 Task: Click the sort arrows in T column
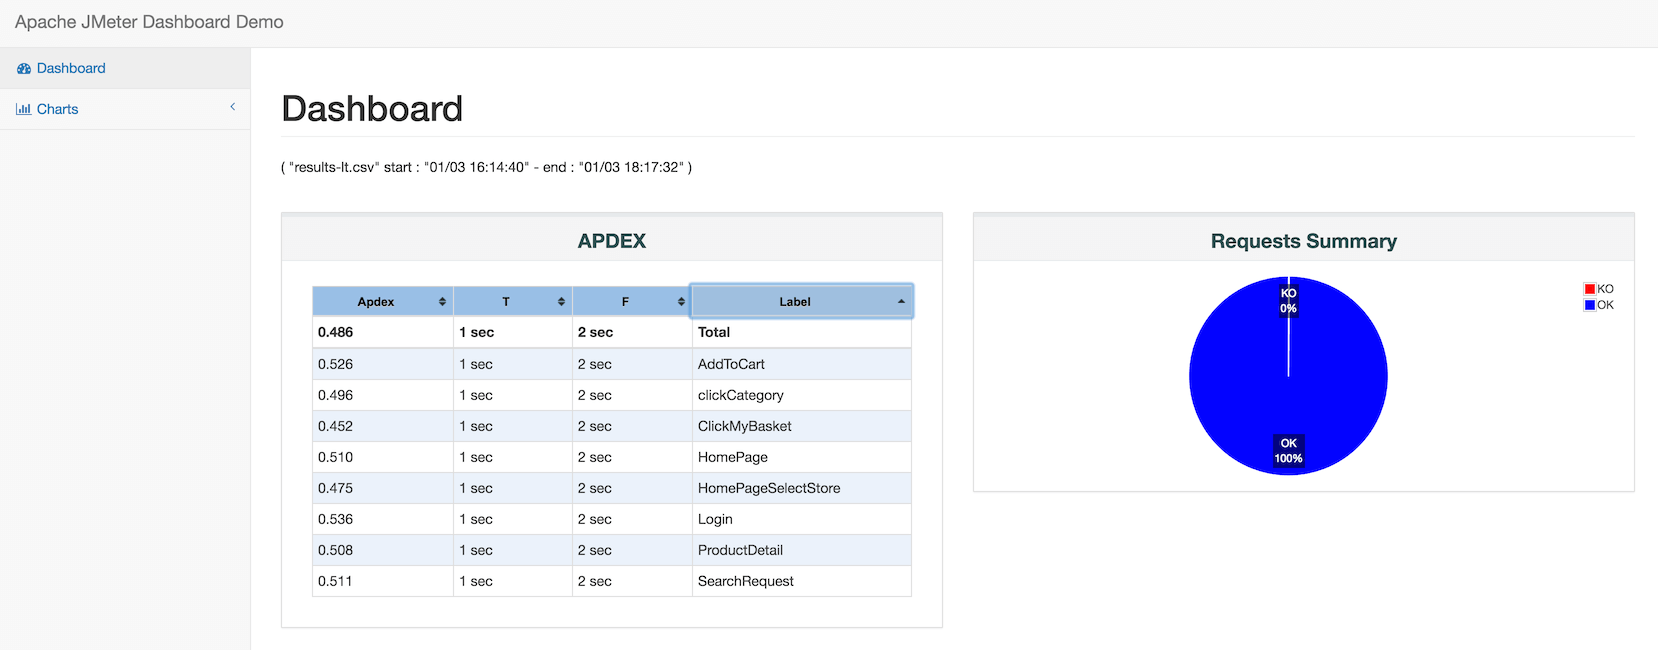[561, 302]
